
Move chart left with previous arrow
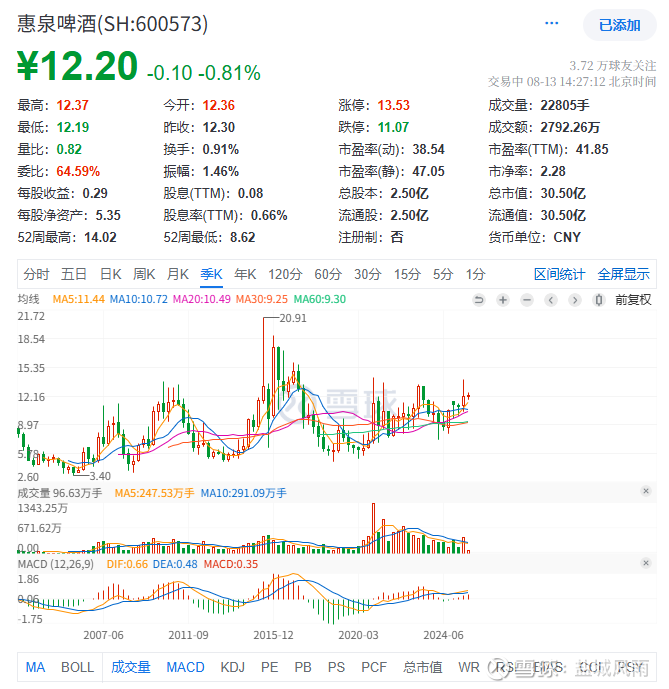[x=551, y=300]
